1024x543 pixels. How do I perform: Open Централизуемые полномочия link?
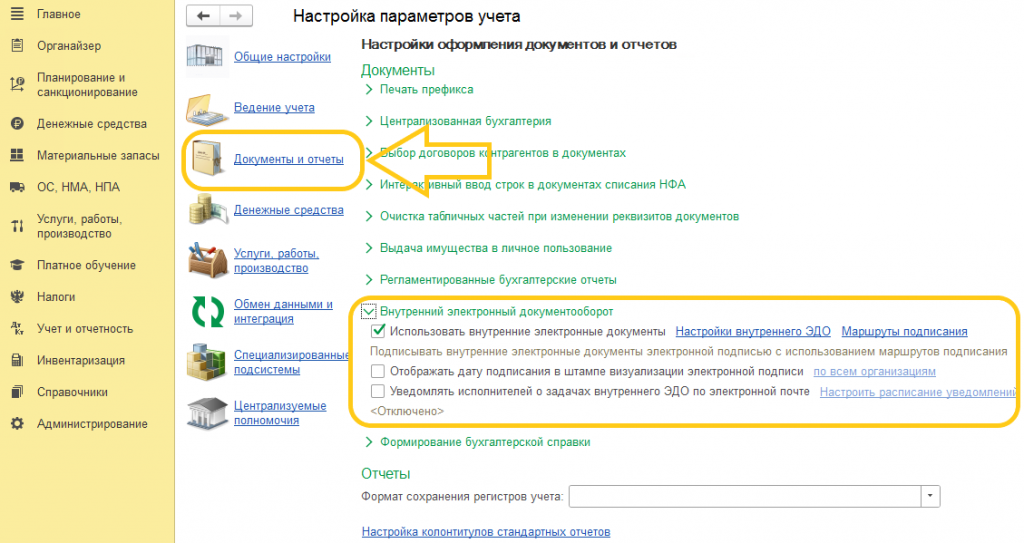pos(280,413)
